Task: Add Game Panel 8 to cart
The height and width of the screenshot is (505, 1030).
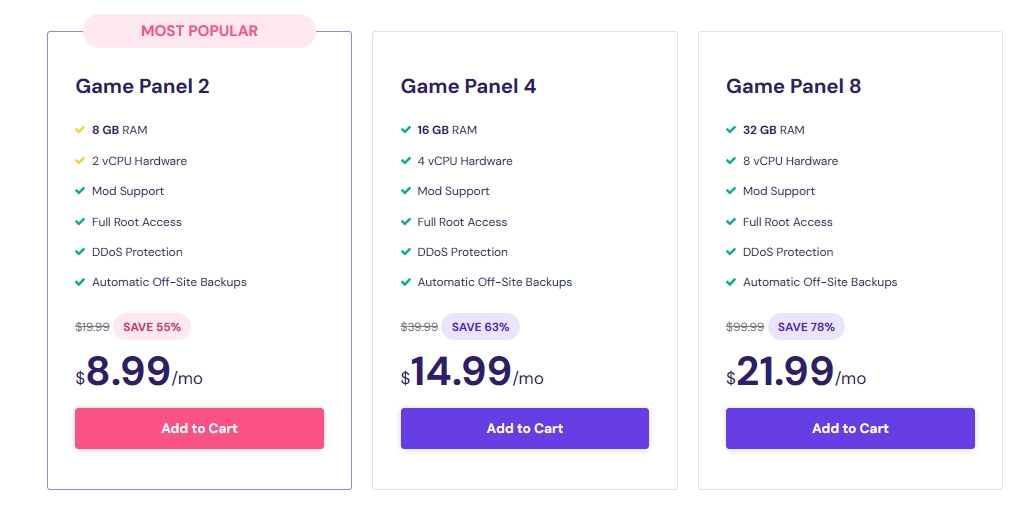Action: [x=850, y=428]
